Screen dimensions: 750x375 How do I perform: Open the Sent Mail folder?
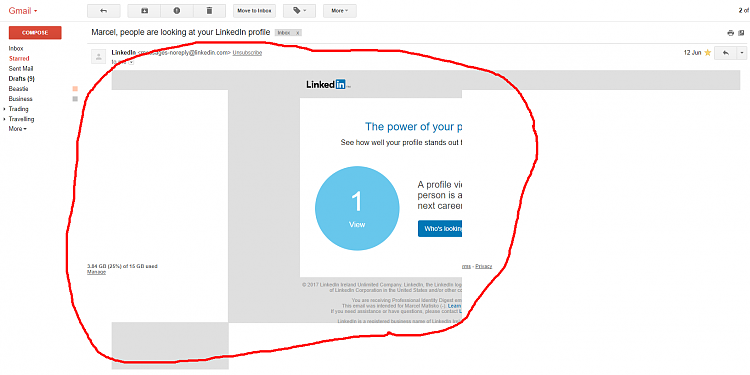[x=21, y=68]
